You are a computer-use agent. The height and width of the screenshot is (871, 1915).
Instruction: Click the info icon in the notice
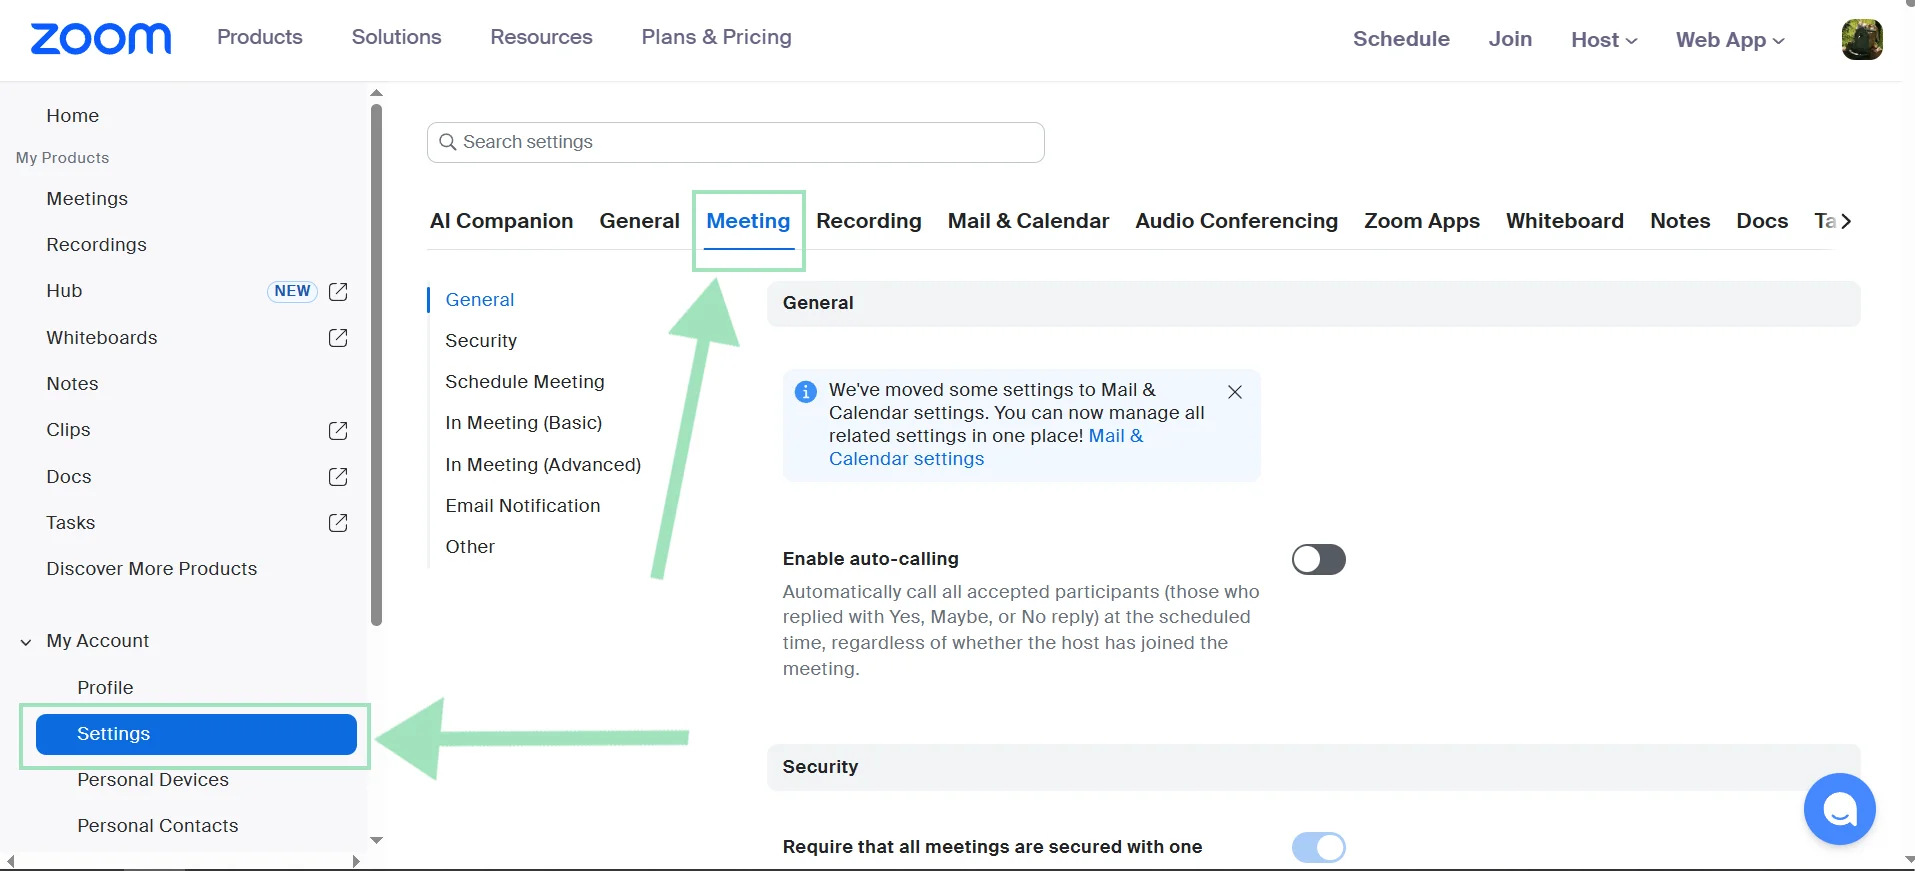click(x=805, y=392)
